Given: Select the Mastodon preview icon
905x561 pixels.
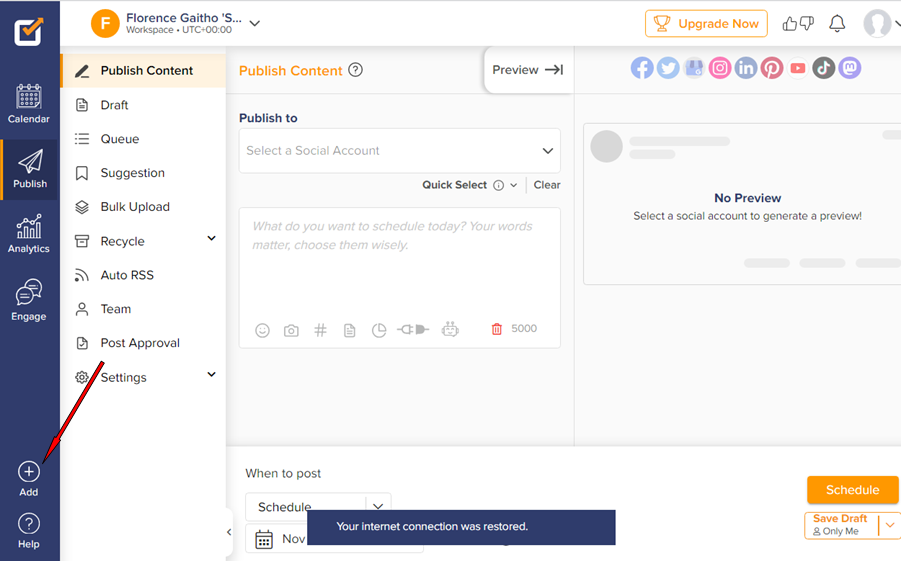Looking at the screenshot, I should (x=850, y=68).
